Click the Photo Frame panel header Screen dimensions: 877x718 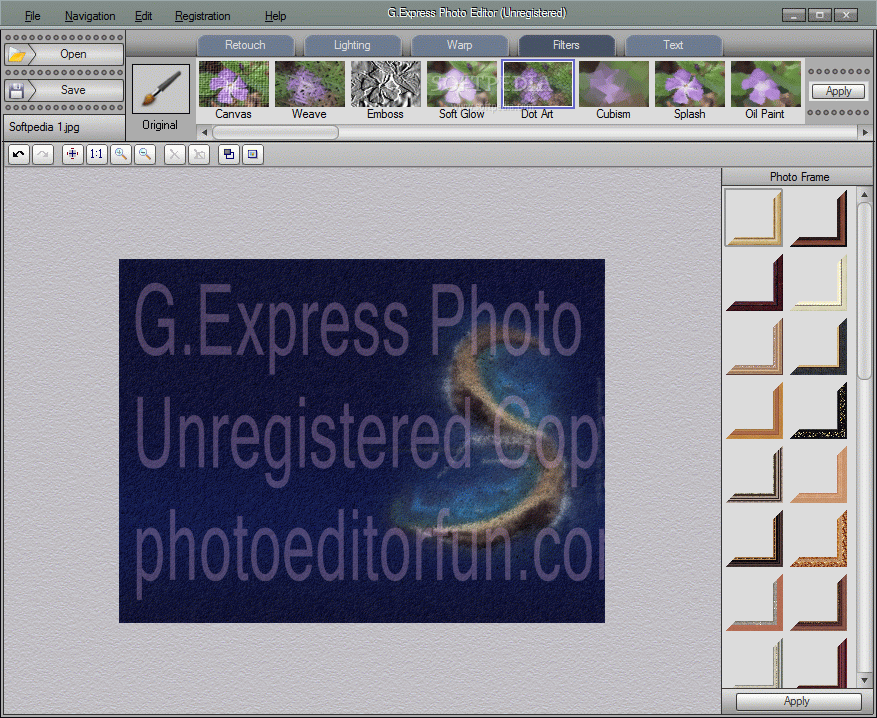coord(799,177)
